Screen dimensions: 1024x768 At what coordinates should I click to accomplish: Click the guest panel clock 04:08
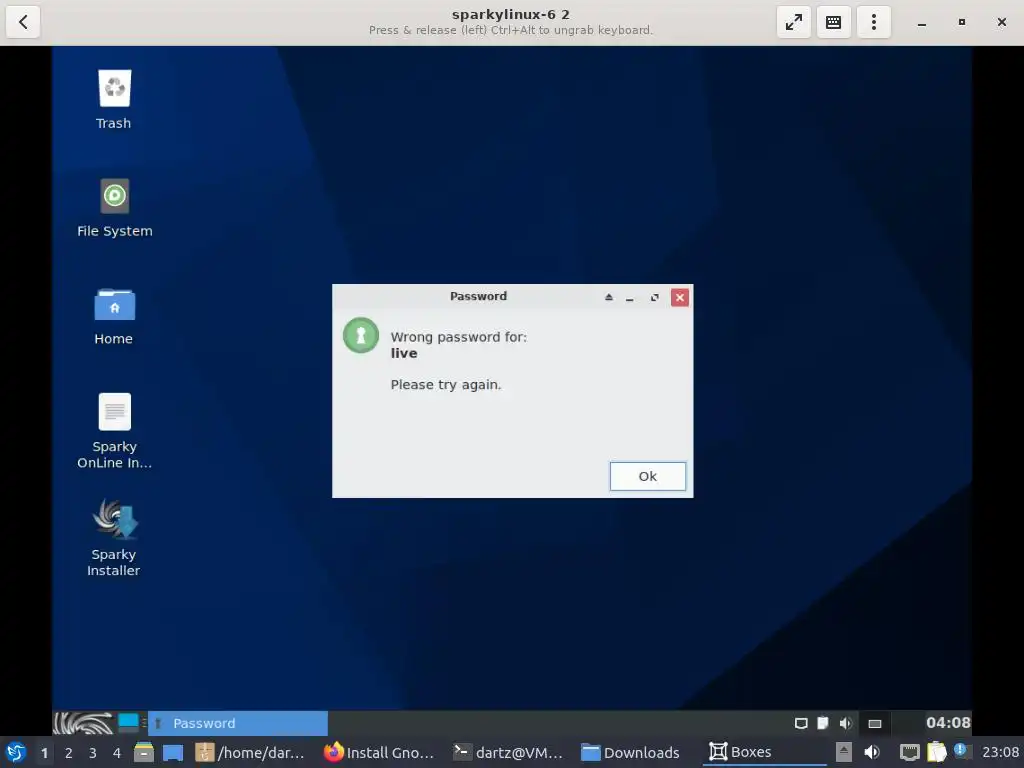pyautogui.click(x=948, y=722)
